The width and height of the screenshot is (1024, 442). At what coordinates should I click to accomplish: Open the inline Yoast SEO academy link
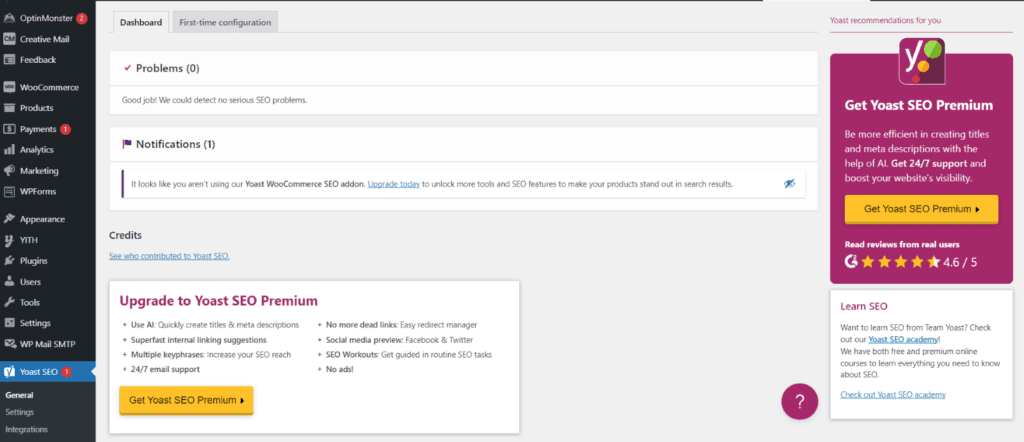point(903,339)
